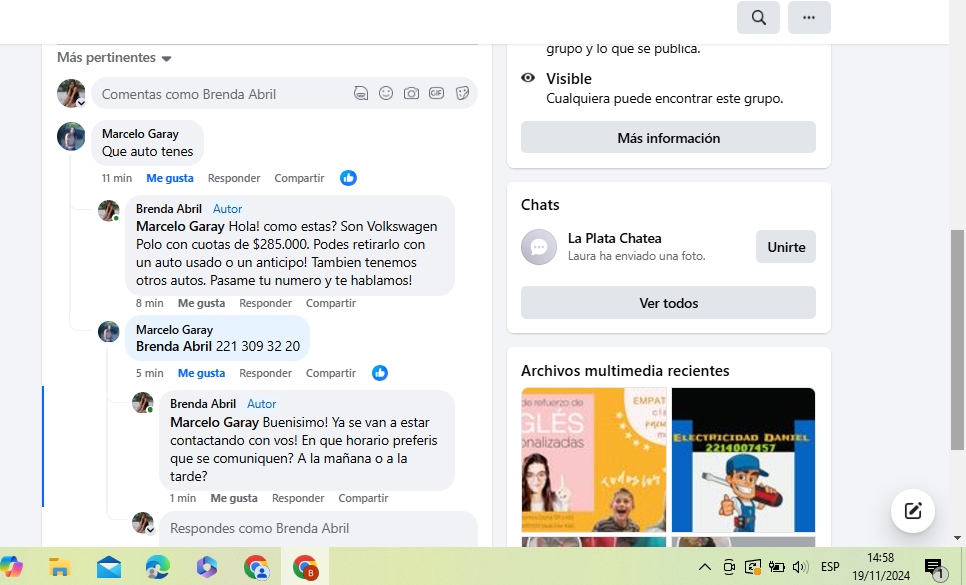Click 'Responder' under the Buenisimo reply

(298, 498)
